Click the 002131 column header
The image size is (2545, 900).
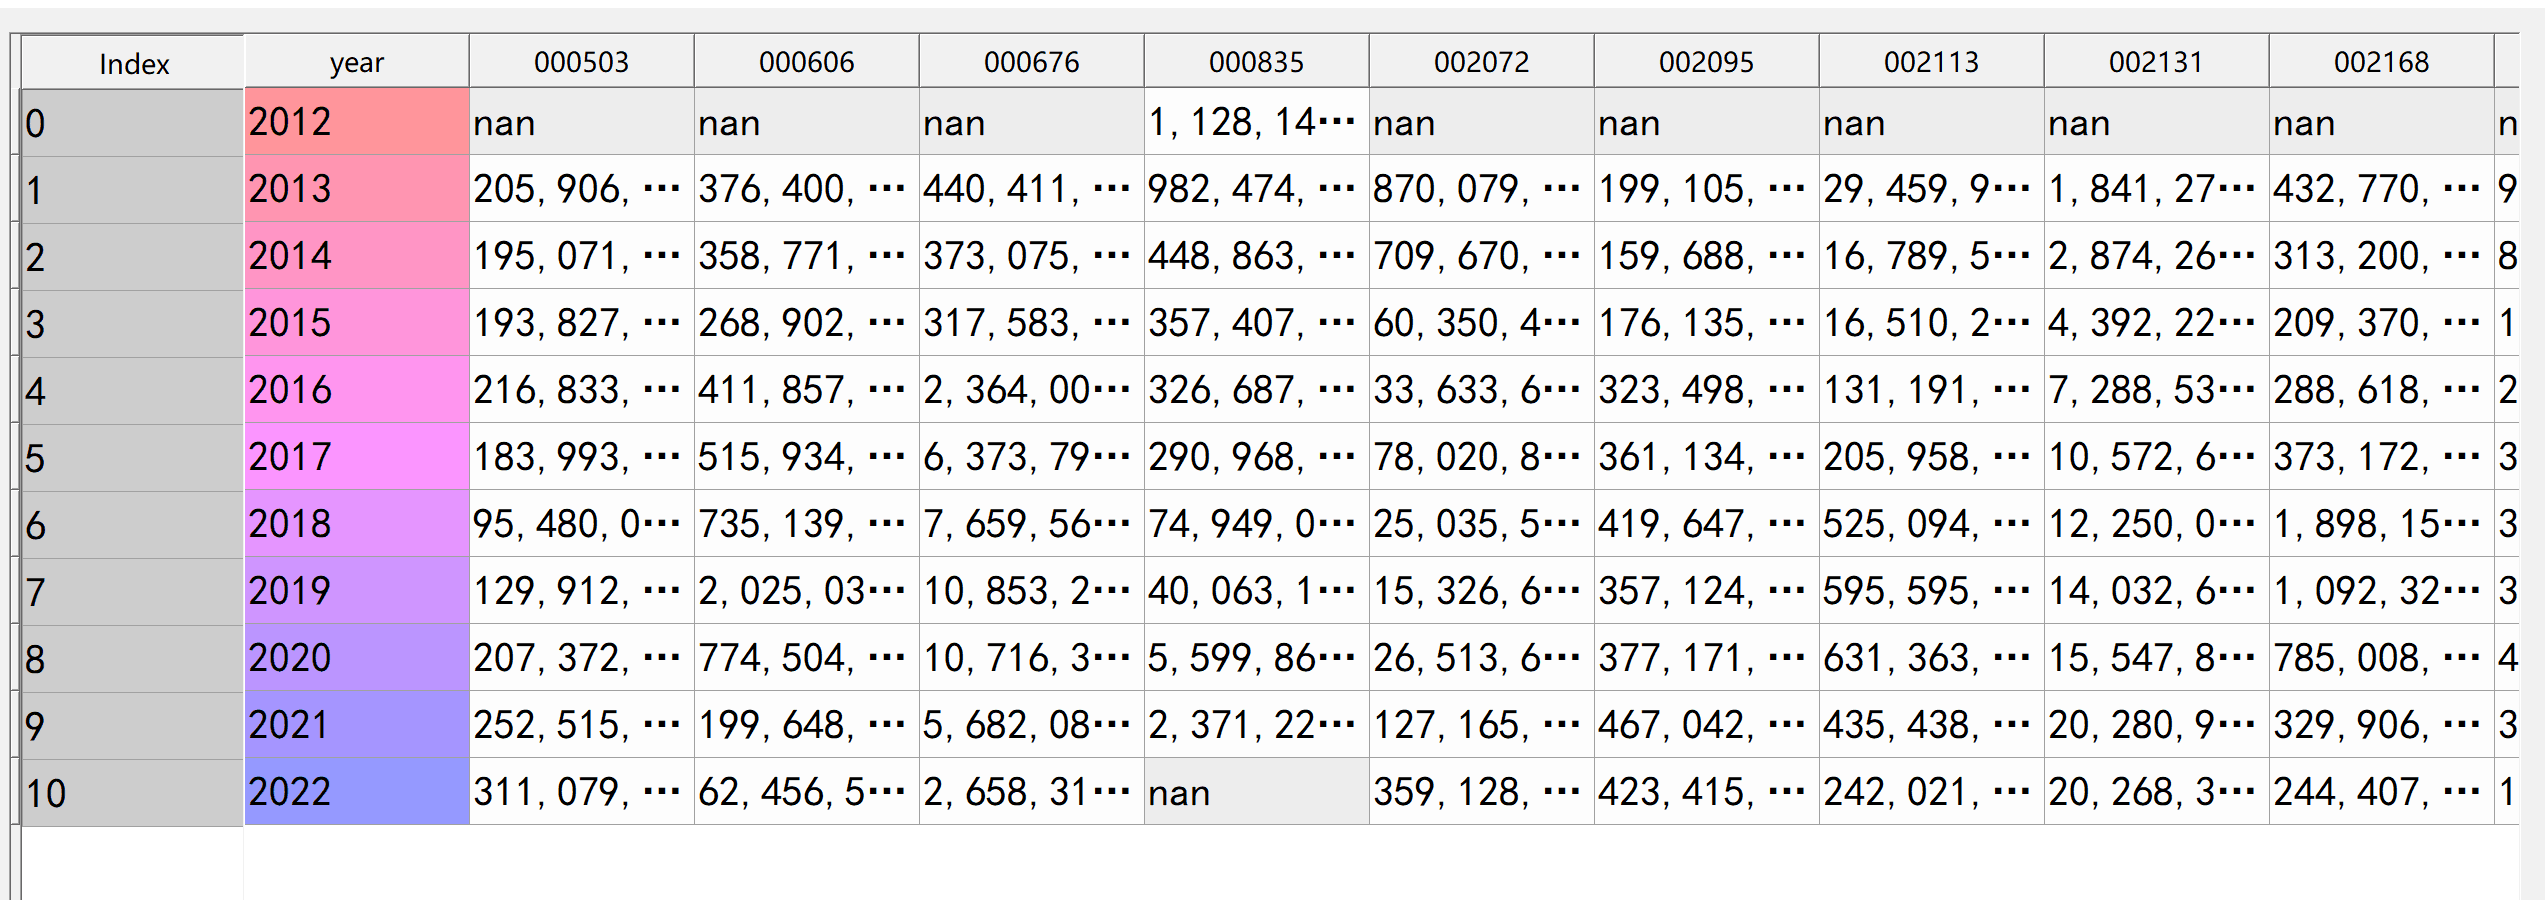[2157, 62]
